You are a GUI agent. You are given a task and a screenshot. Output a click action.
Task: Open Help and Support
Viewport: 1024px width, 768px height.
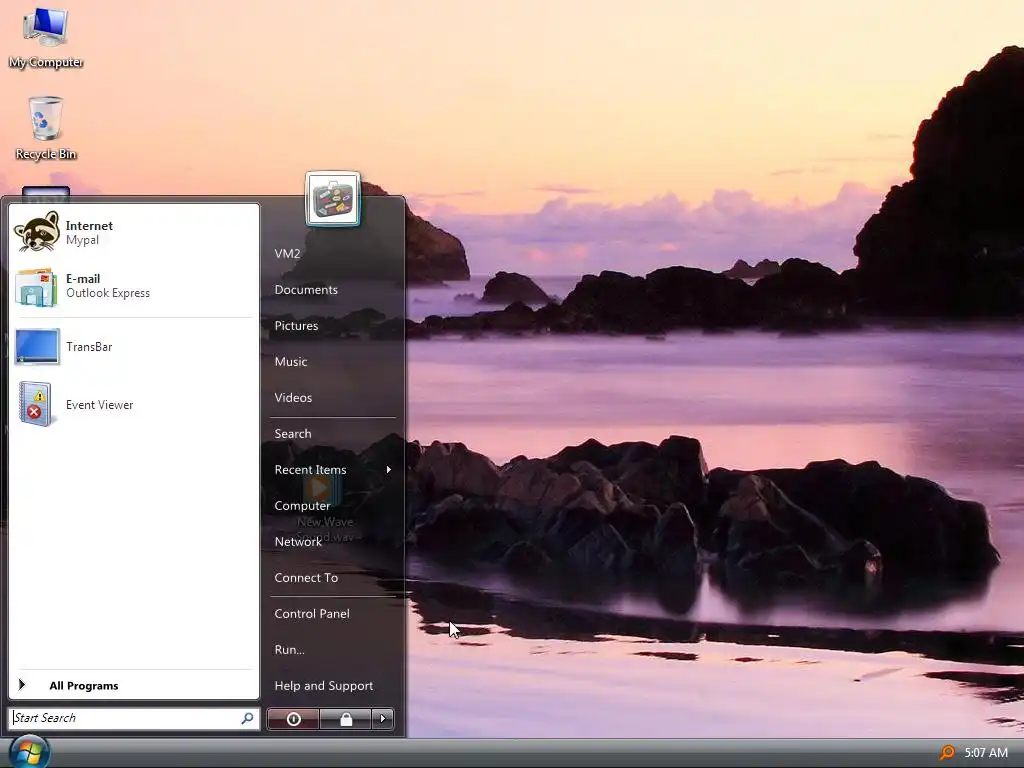[323, 685]
